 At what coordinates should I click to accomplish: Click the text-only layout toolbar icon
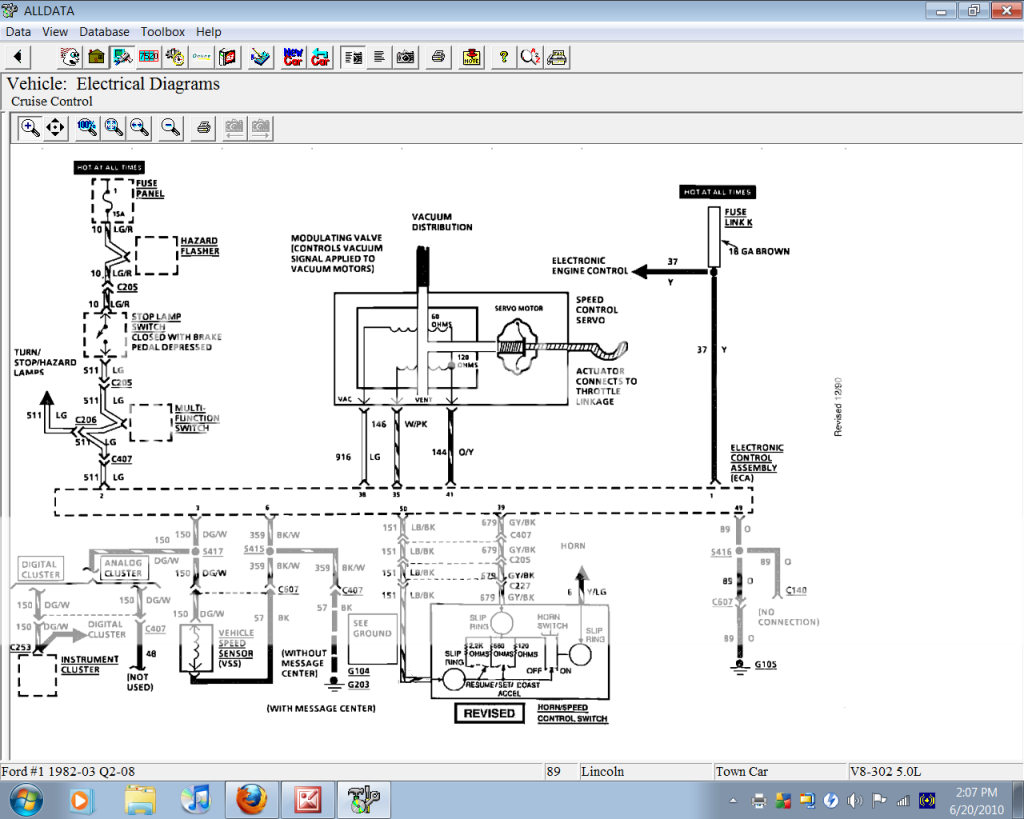[x=379, y=57]
